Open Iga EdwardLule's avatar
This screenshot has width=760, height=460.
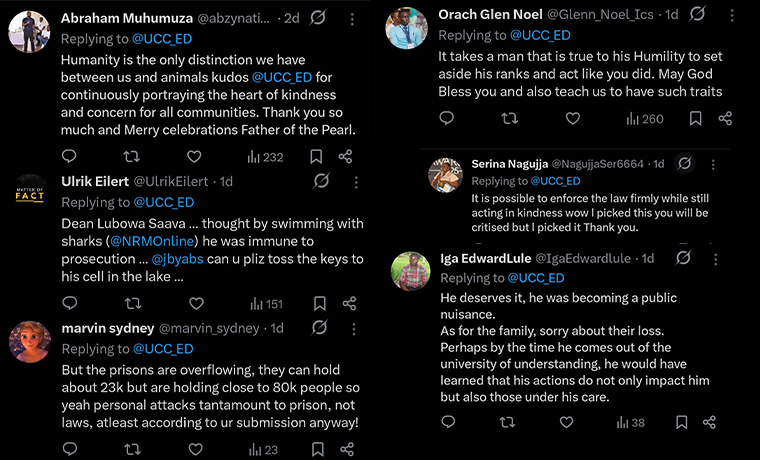[411, 271]
